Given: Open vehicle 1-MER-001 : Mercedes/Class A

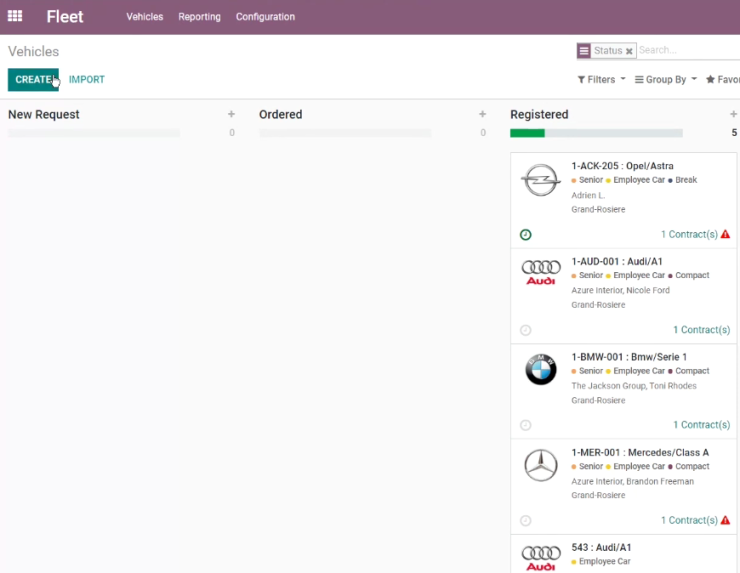Looking at the screenshot, I should click(x=640, y=452).
